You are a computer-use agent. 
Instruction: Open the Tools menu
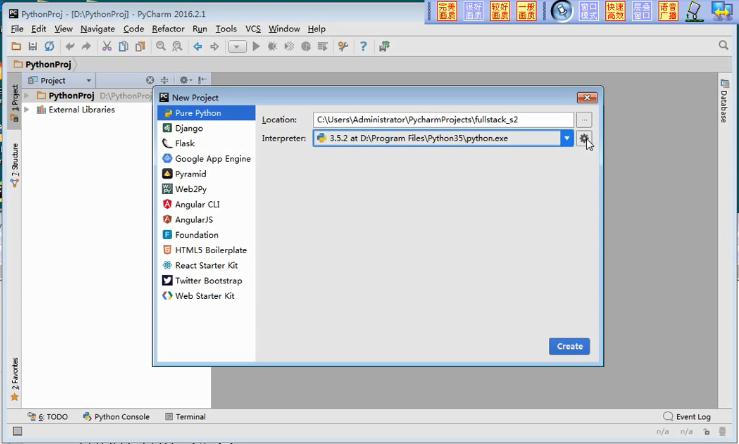(x=226, y=29)
